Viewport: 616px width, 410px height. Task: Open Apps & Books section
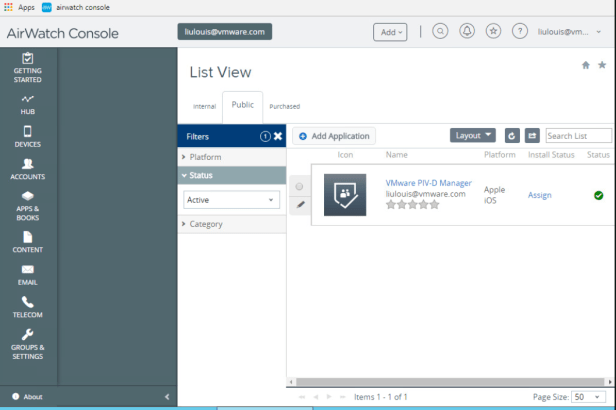point(28,206)
